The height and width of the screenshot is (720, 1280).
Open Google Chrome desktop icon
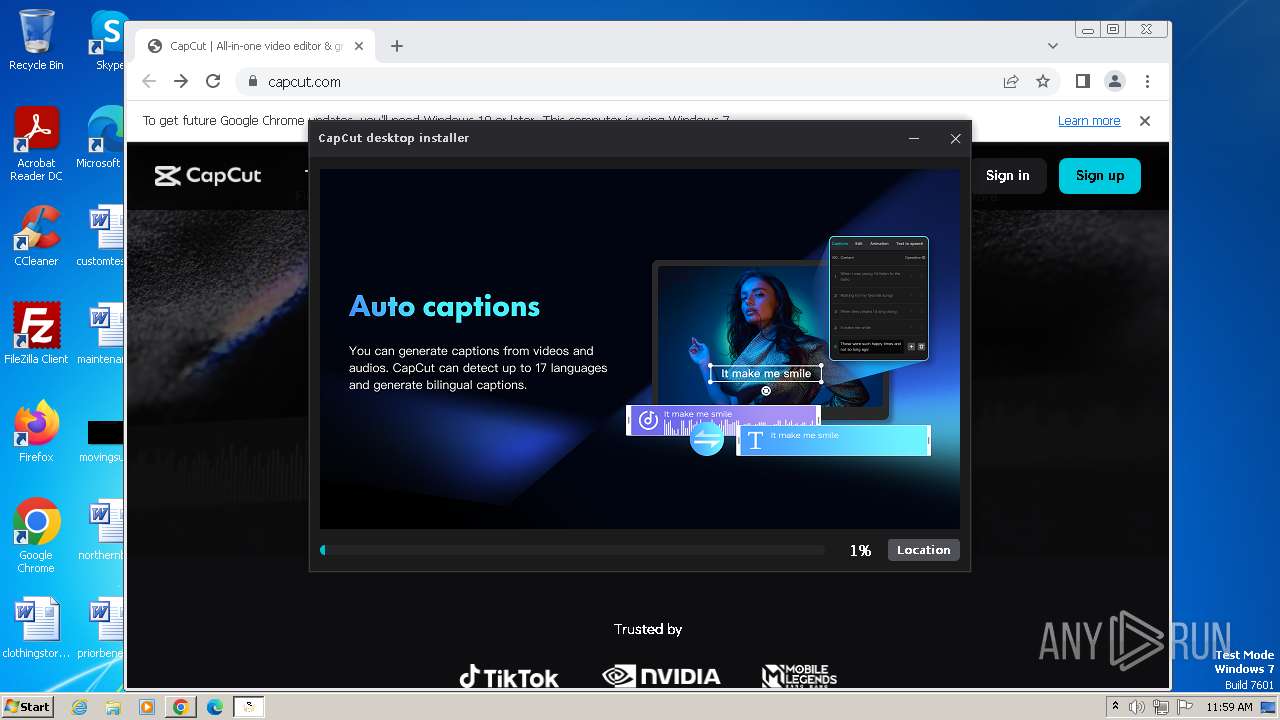tap(36, 536)
